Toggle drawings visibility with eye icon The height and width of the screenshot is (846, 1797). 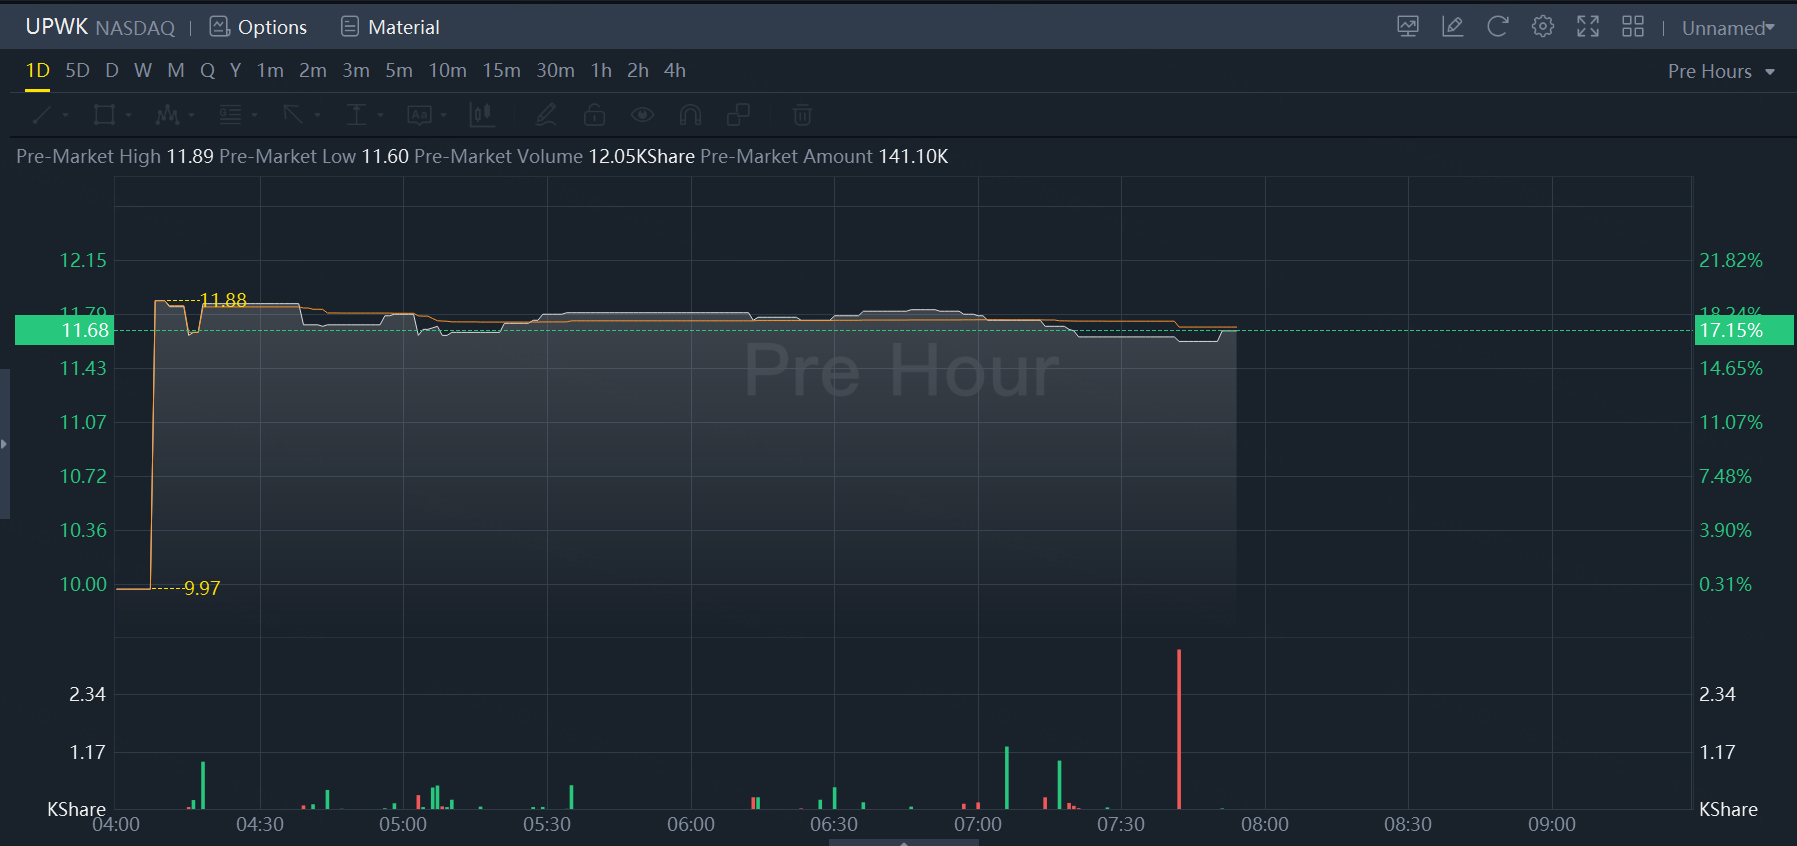[x=642, y=115]
